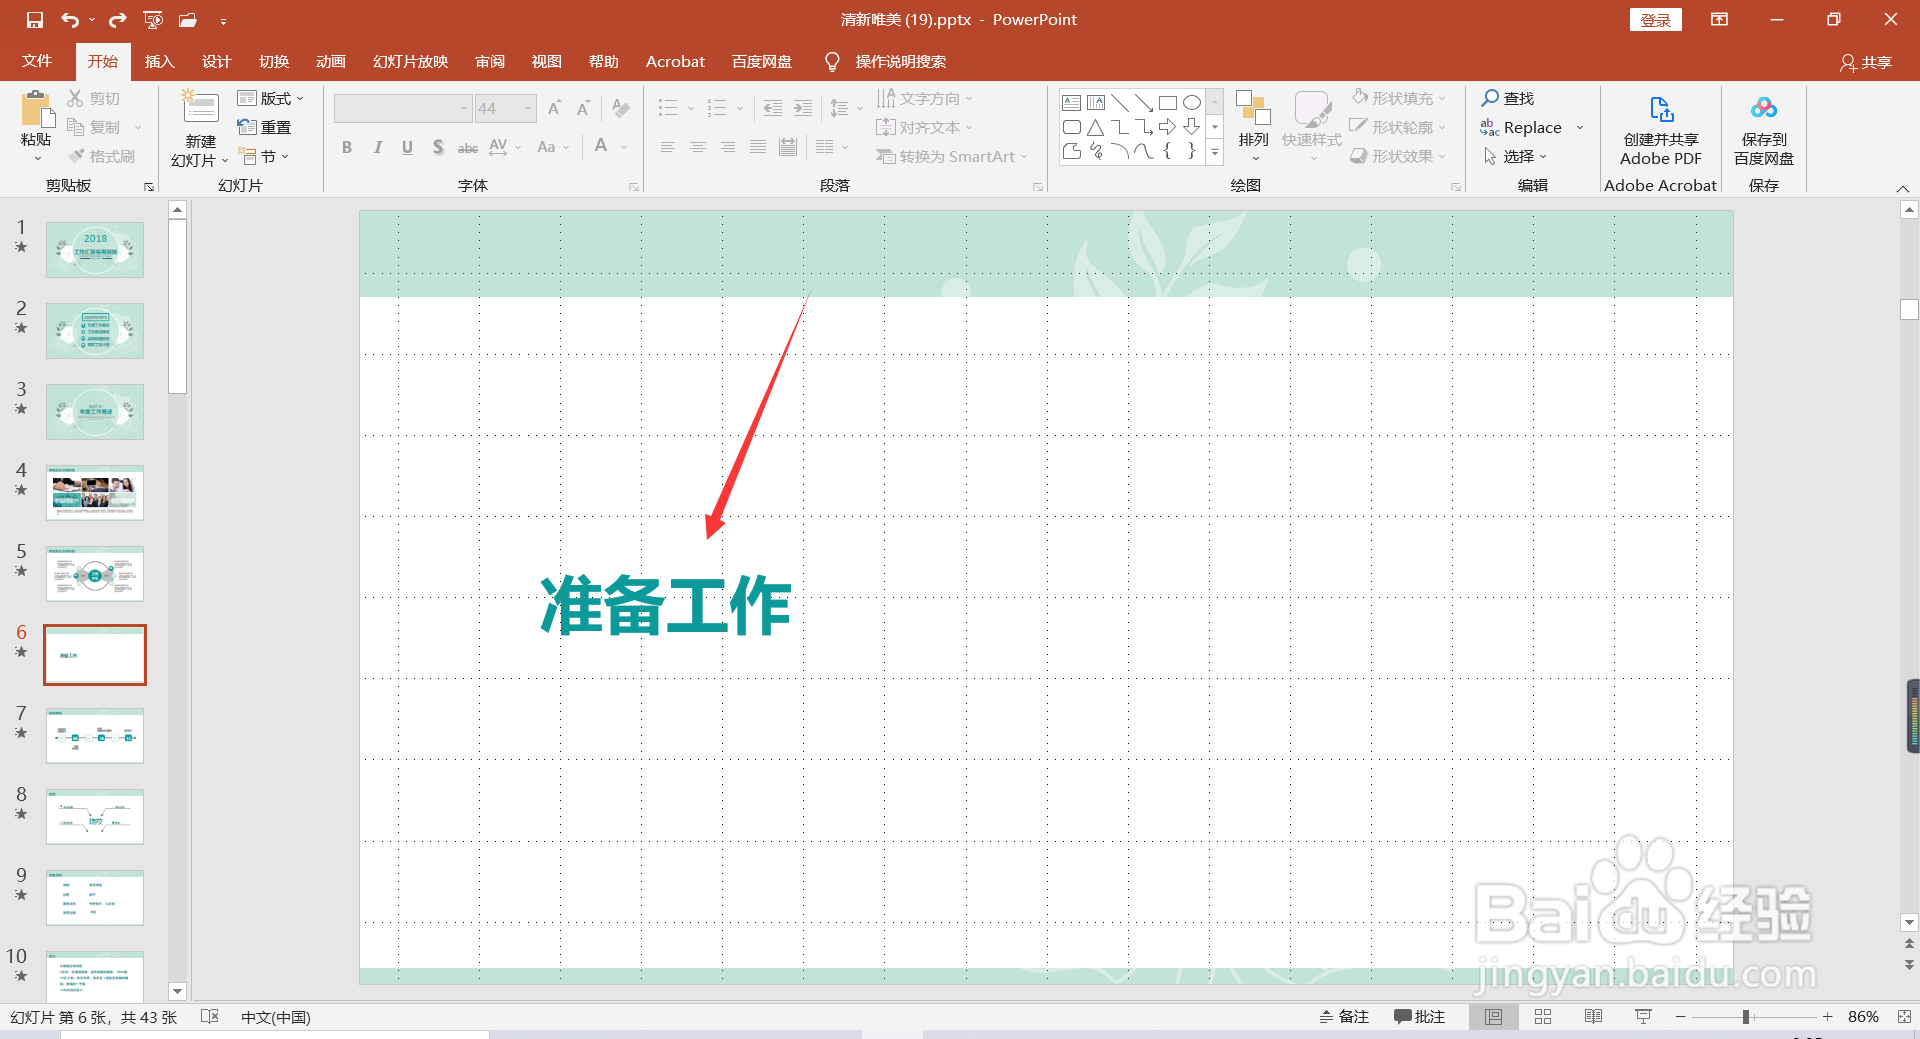The image size is (1920, 1039).
Task: Select slide 4 thumbnail in the panel
Action: (95, 492)
